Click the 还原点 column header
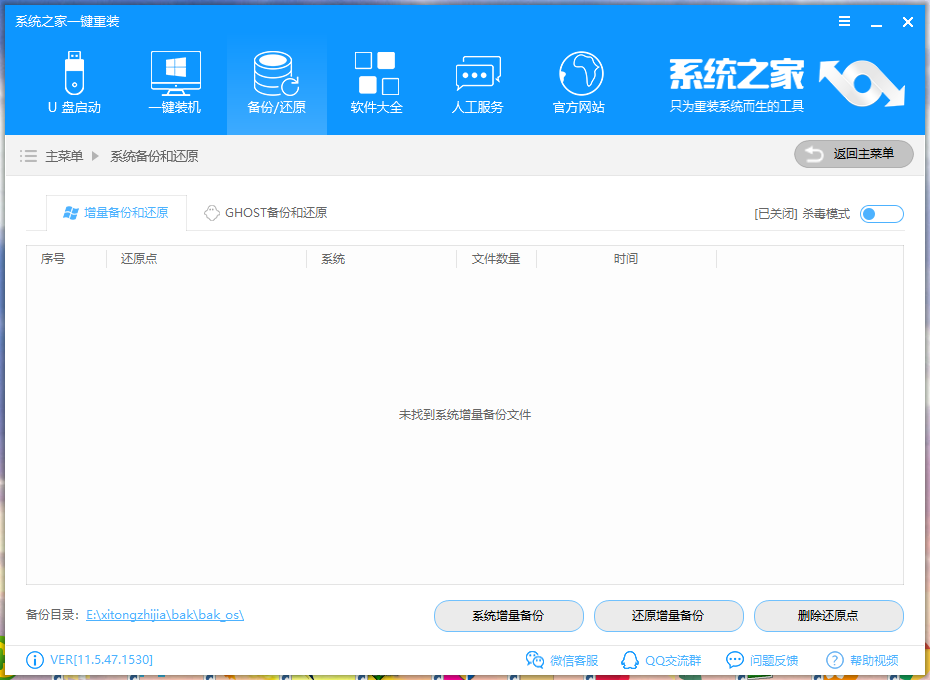930x680 pixels. 139,259
